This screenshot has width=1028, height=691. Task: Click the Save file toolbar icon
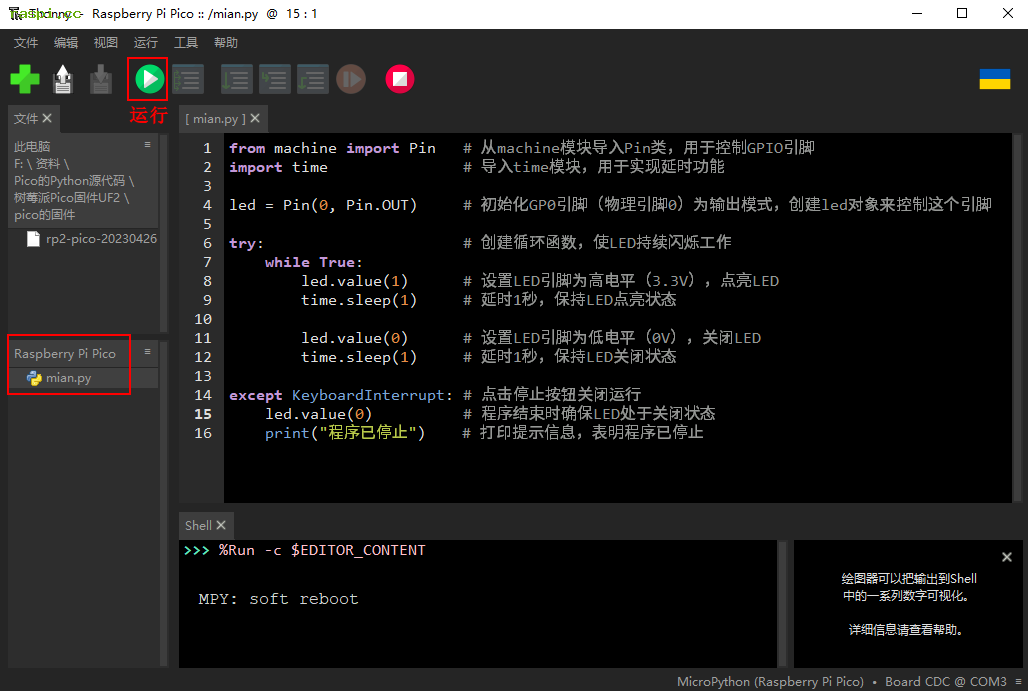(x=101, y=79)
